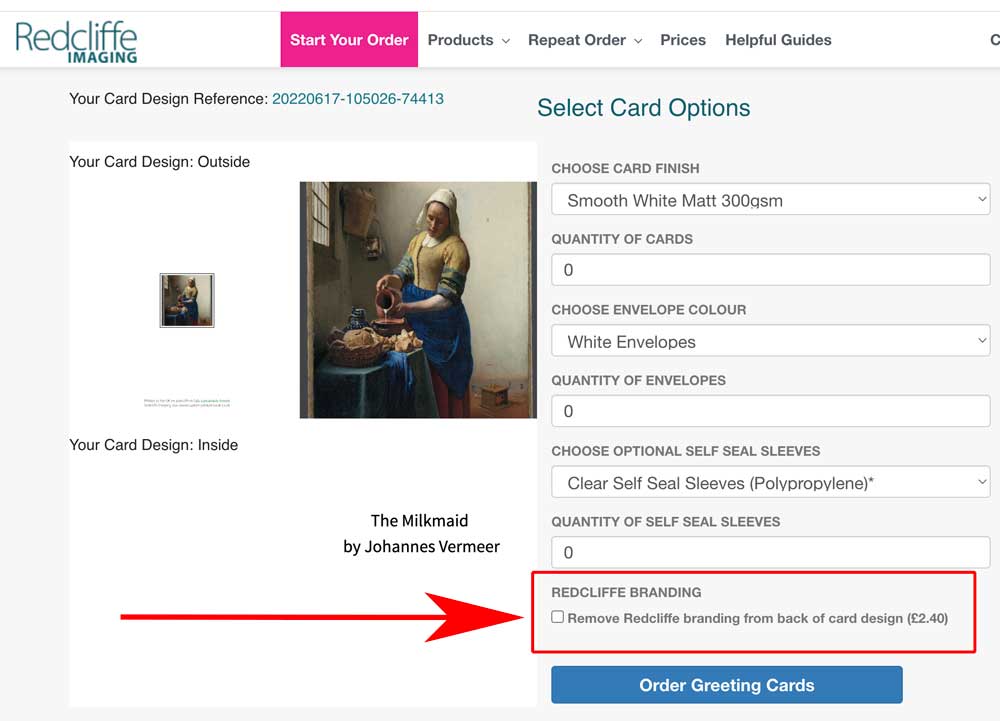The image size is (1000, 721).
Task: Click the Quantity of Envelopes input field
Action: coord(770,410)
